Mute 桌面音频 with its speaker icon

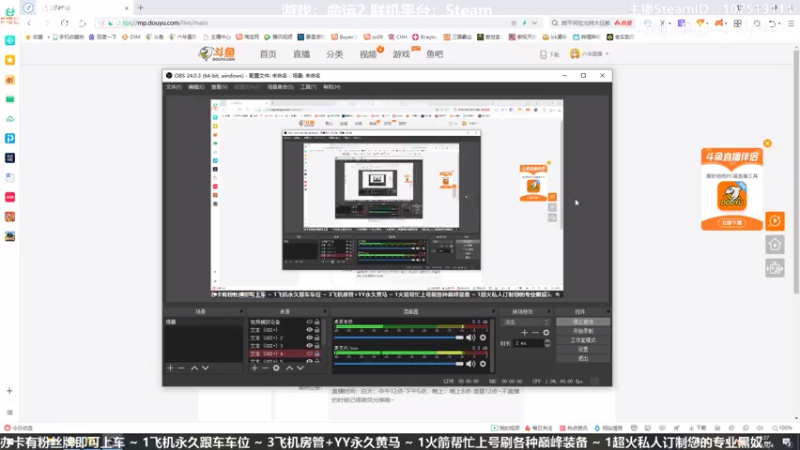[470, 338]
